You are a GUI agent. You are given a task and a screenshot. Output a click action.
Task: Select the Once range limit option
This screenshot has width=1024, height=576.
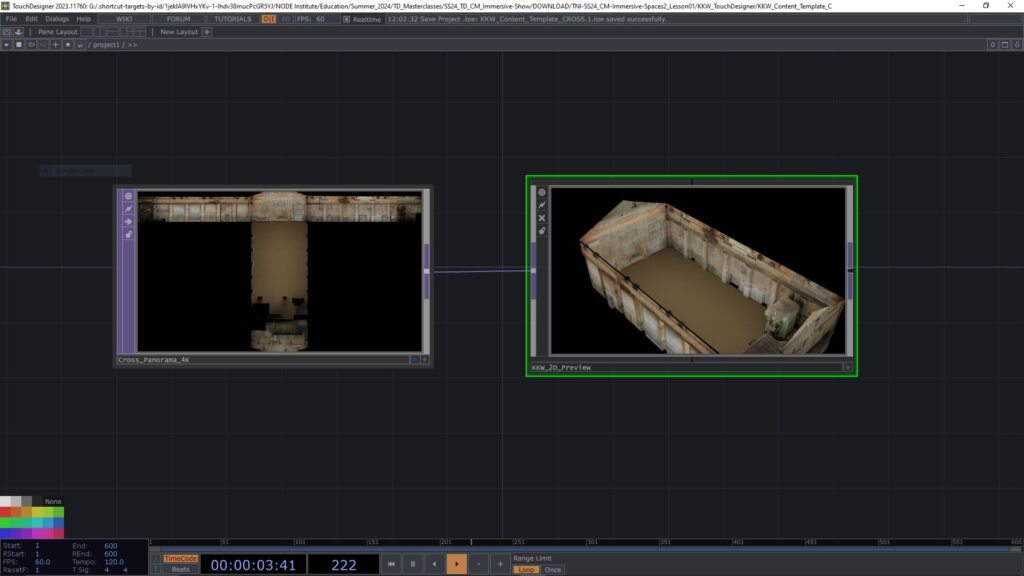pos(552,570)
